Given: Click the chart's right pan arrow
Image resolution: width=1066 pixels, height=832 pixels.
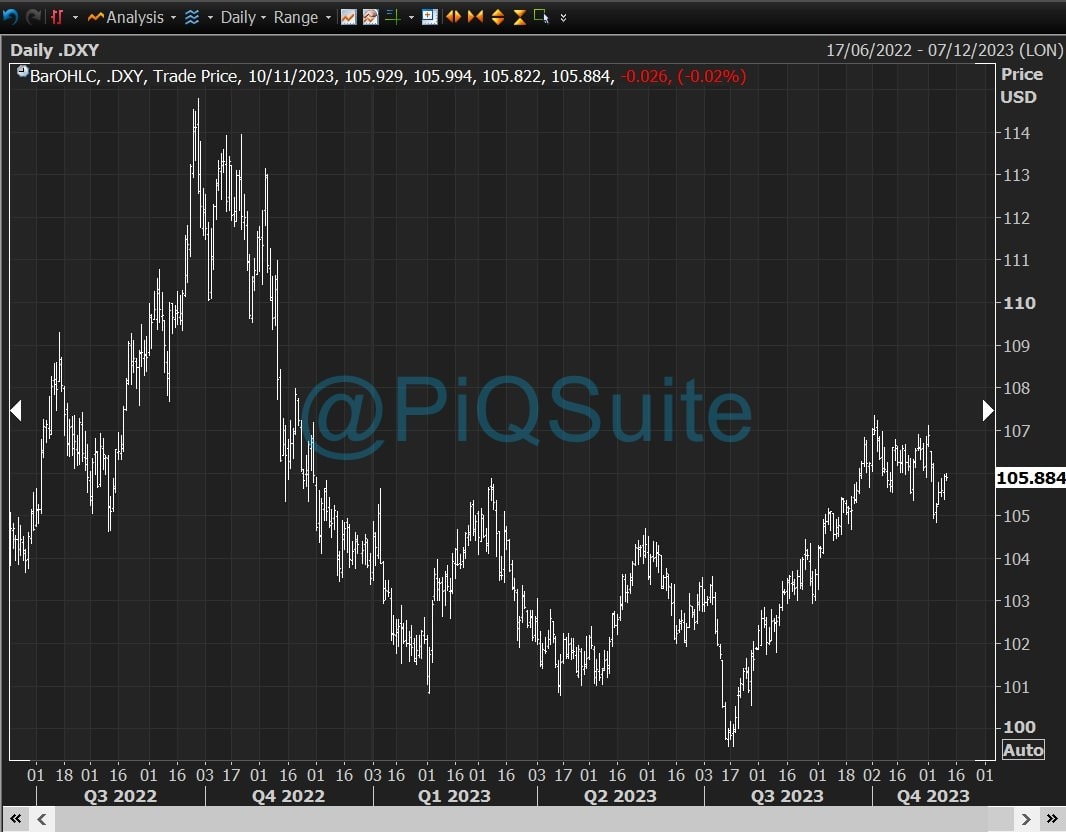Looking at the screenshot, I should pos(988,411).
